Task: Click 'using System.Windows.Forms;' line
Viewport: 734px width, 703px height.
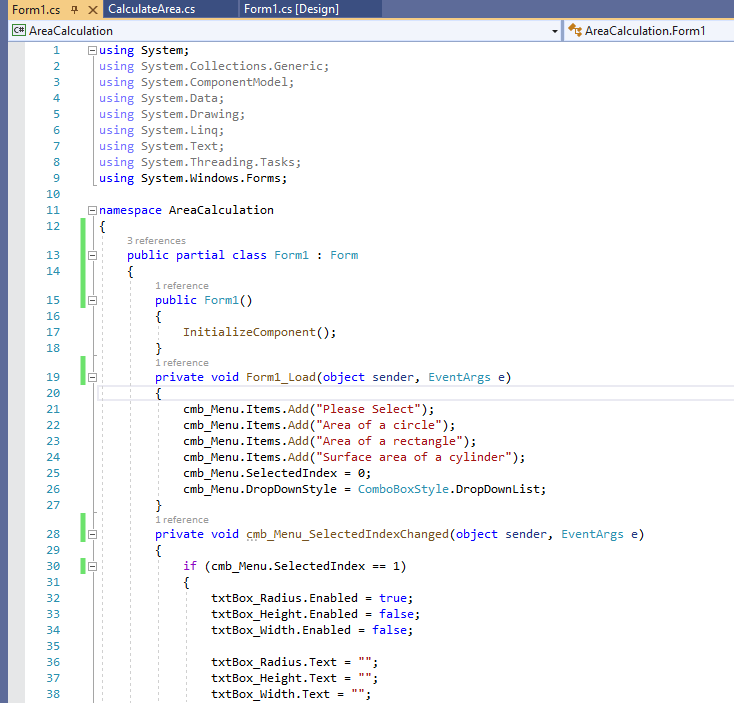Action: [193, 178]
